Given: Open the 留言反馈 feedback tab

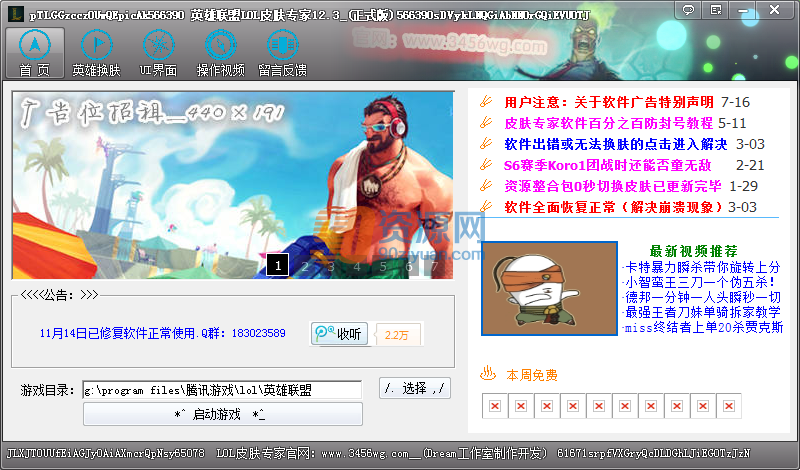Looking at the screenshot, I should [x=283, y=53].
